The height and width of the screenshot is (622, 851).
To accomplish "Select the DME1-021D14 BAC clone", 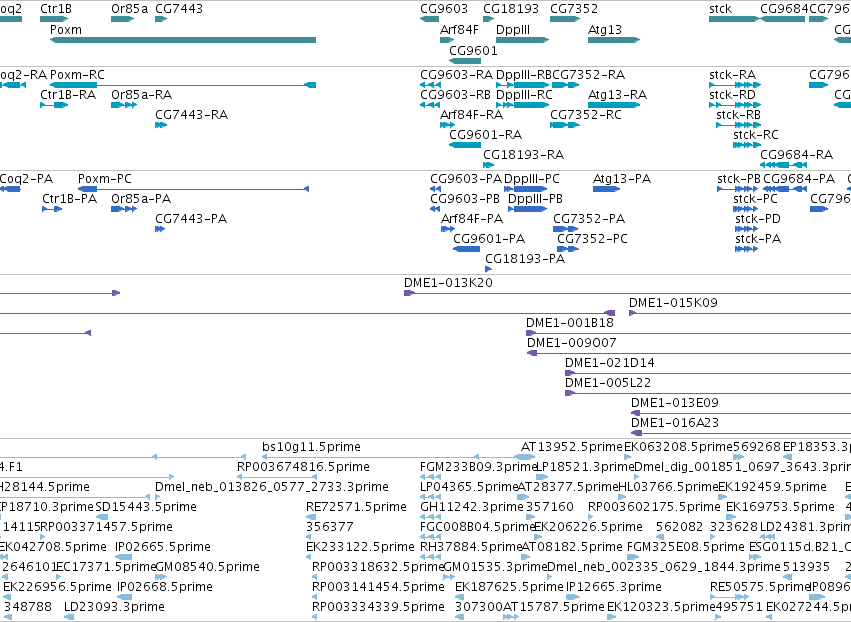I will coord(708,373).
